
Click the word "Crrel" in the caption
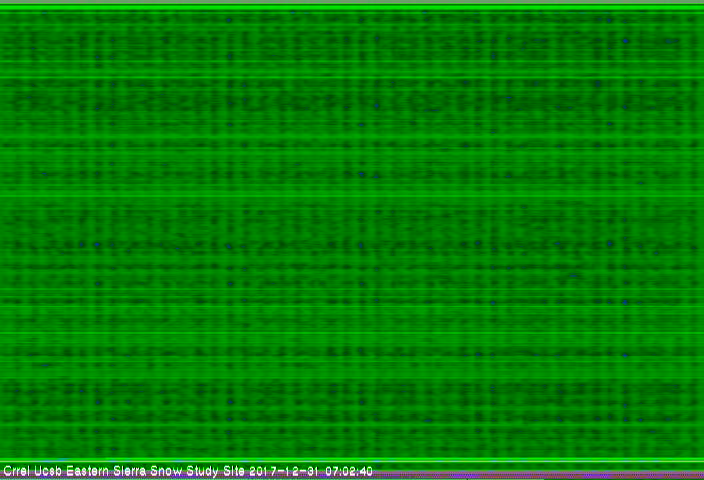15,471
